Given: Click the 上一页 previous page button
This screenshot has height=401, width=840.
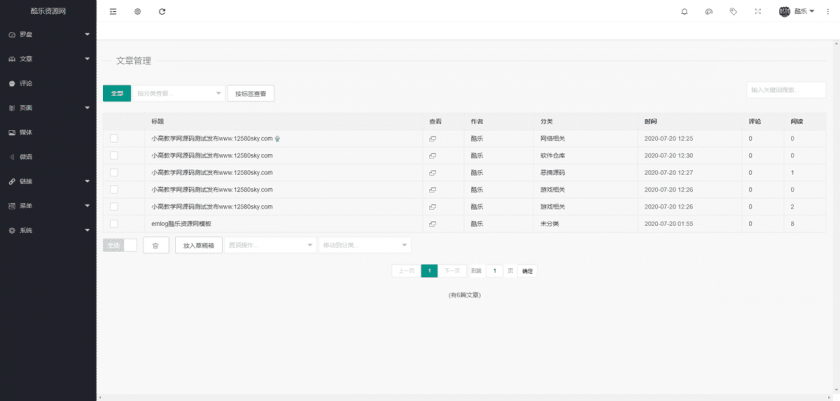Looking at the screenshot, I should [406, 271].
